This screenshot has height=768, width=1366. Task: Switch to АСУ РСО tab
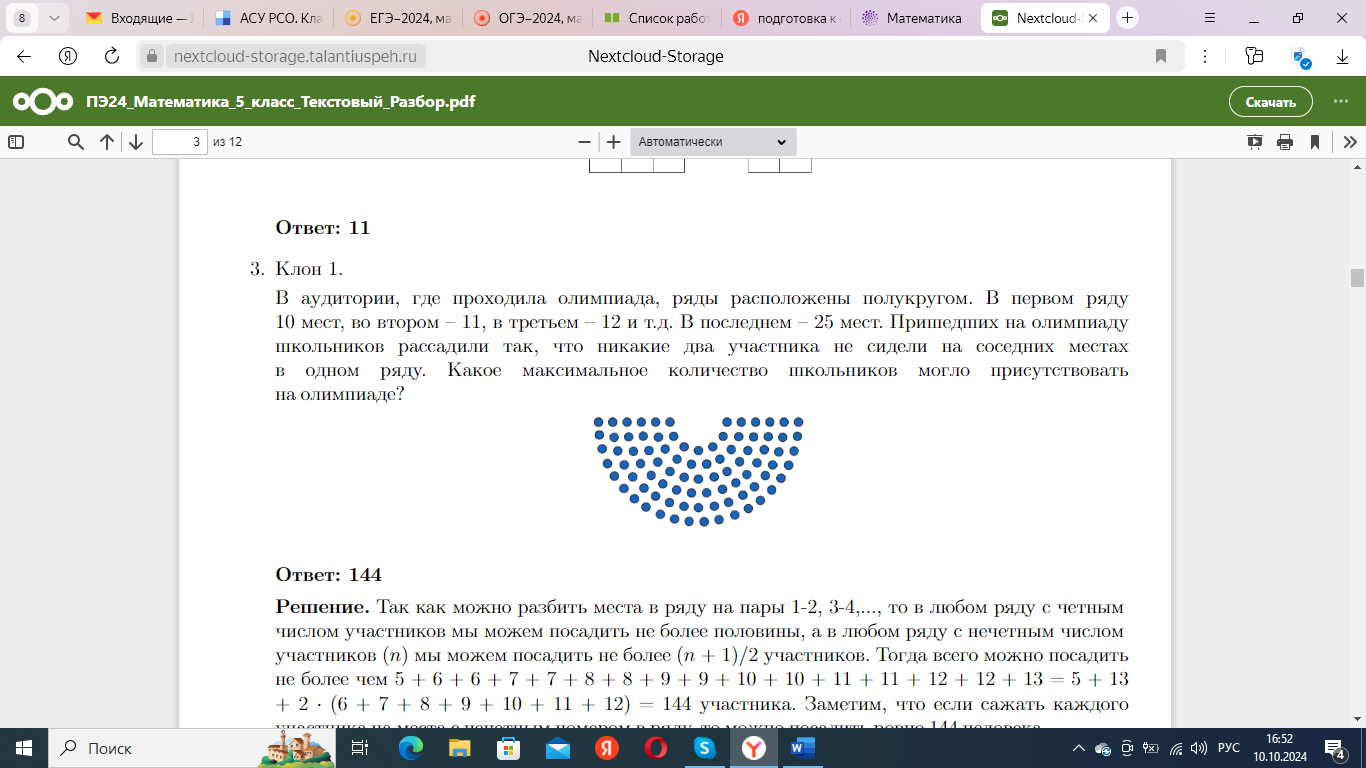click(x=268, y=18)
